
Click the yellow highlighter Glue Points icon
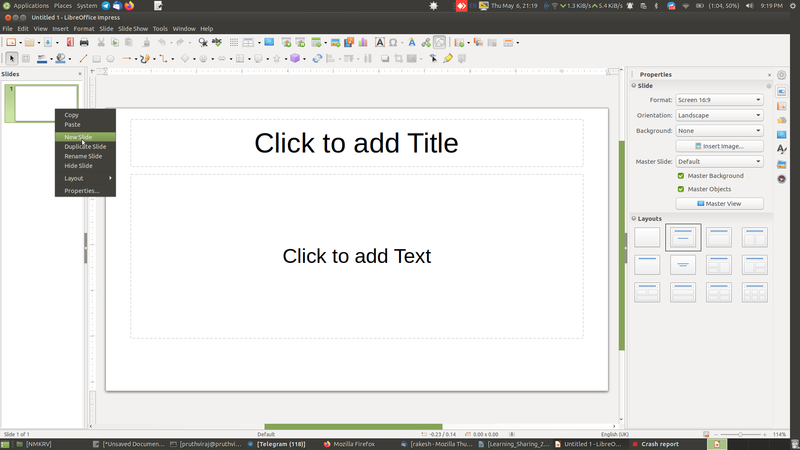coord(448,59)
